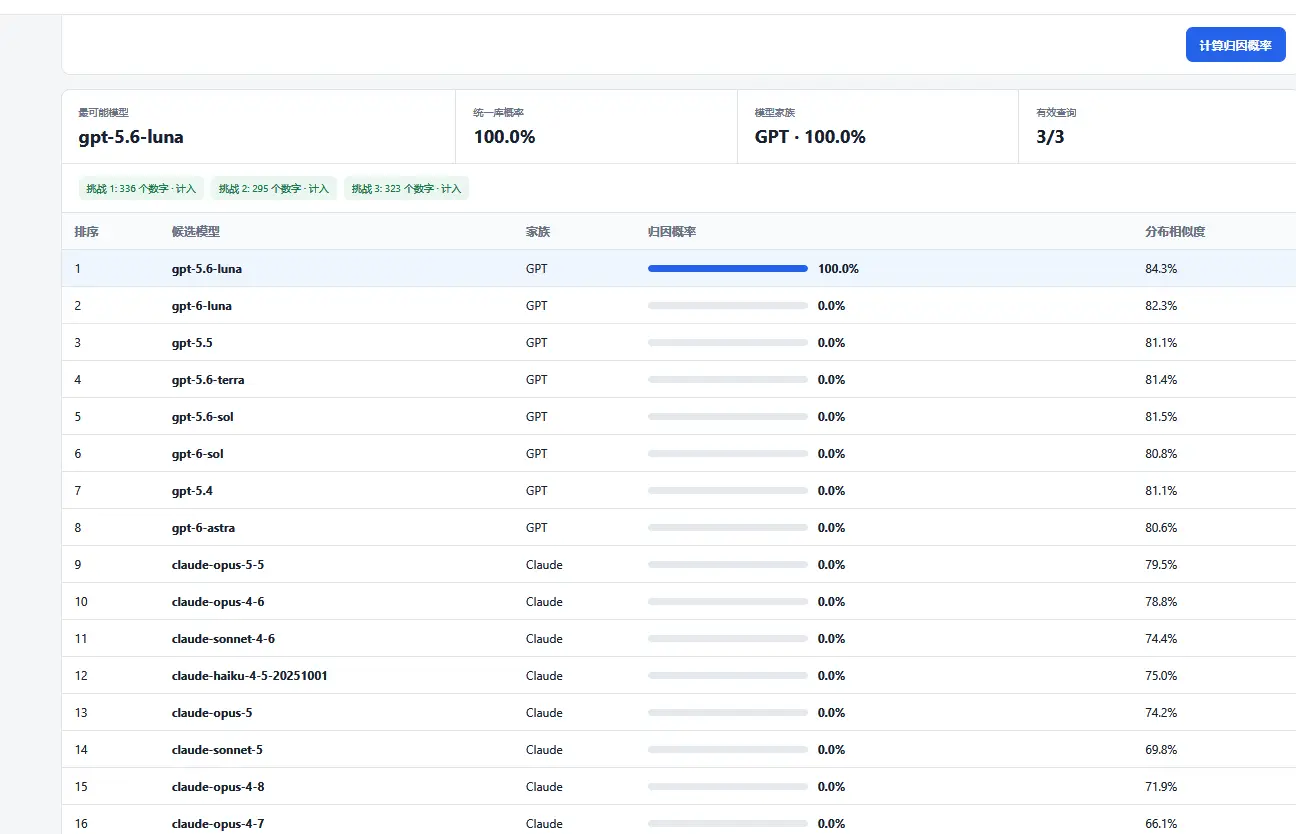Click the 80.8% similarity value
The width and height of the screenshot is (1296, 834).
(x=1161, y=453)
